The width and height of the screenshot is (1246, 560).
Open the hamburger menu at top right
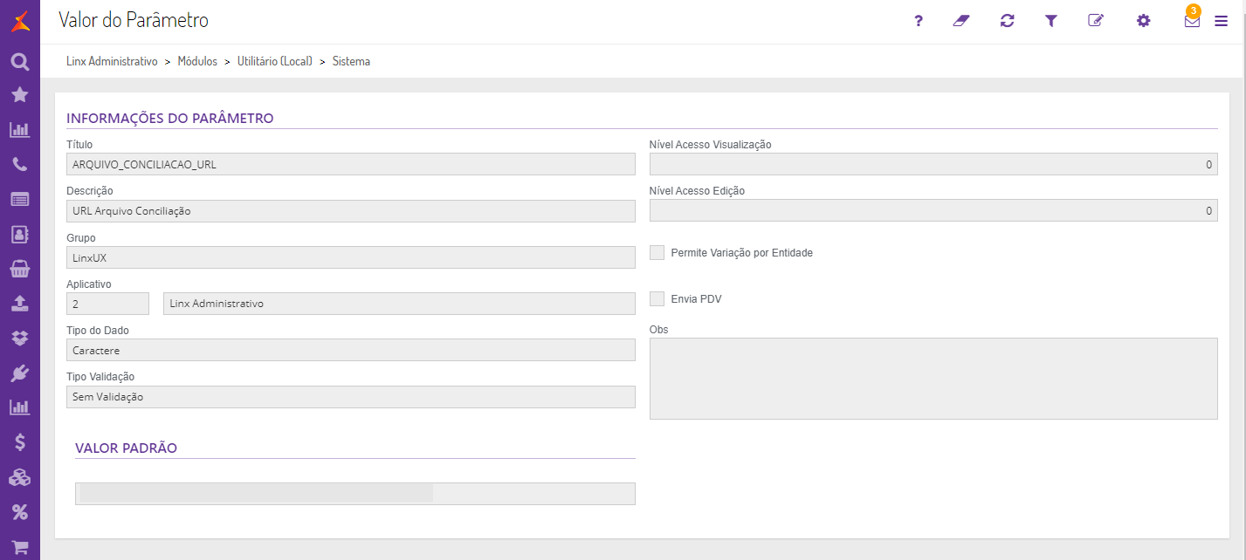[x=1221, y=21]
